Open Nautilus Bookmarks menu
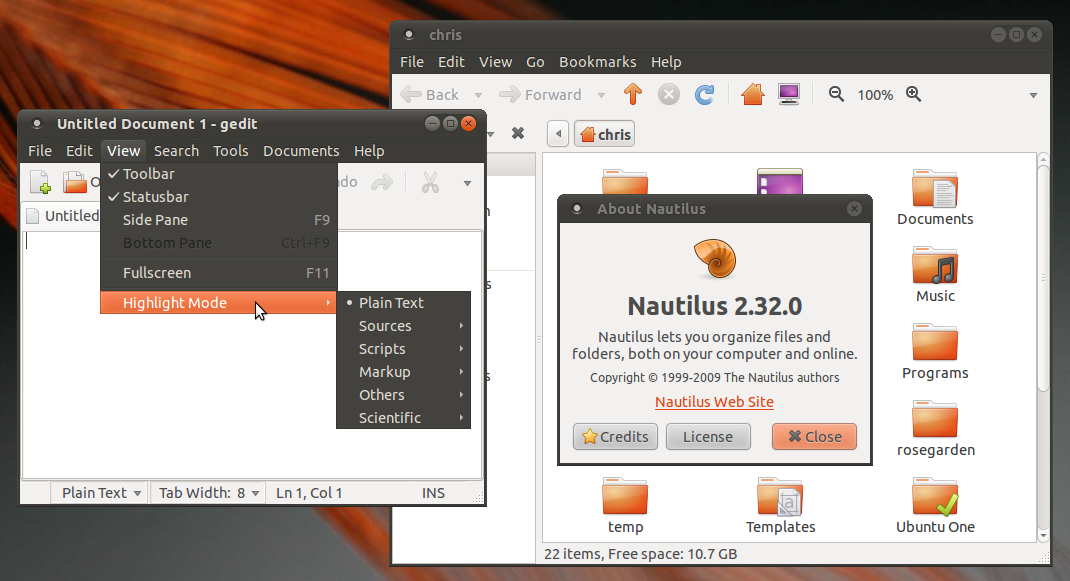1070x581 pixels. (597, 62)
